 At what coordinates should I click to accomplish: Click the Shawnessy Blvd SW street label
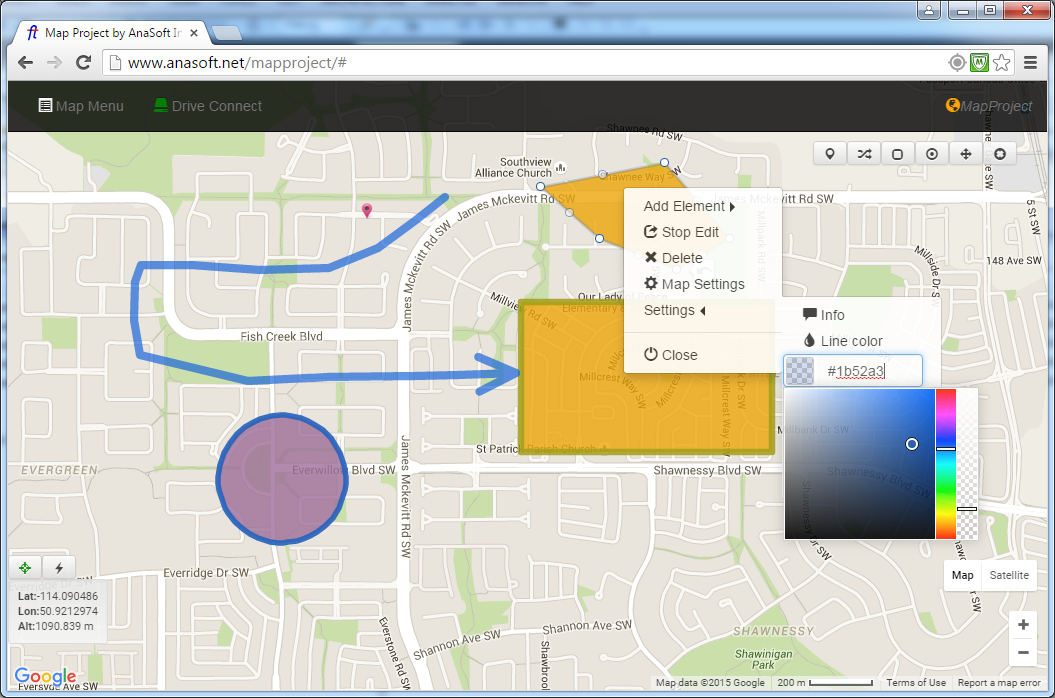pyautogui.click(x=707, y=470)
